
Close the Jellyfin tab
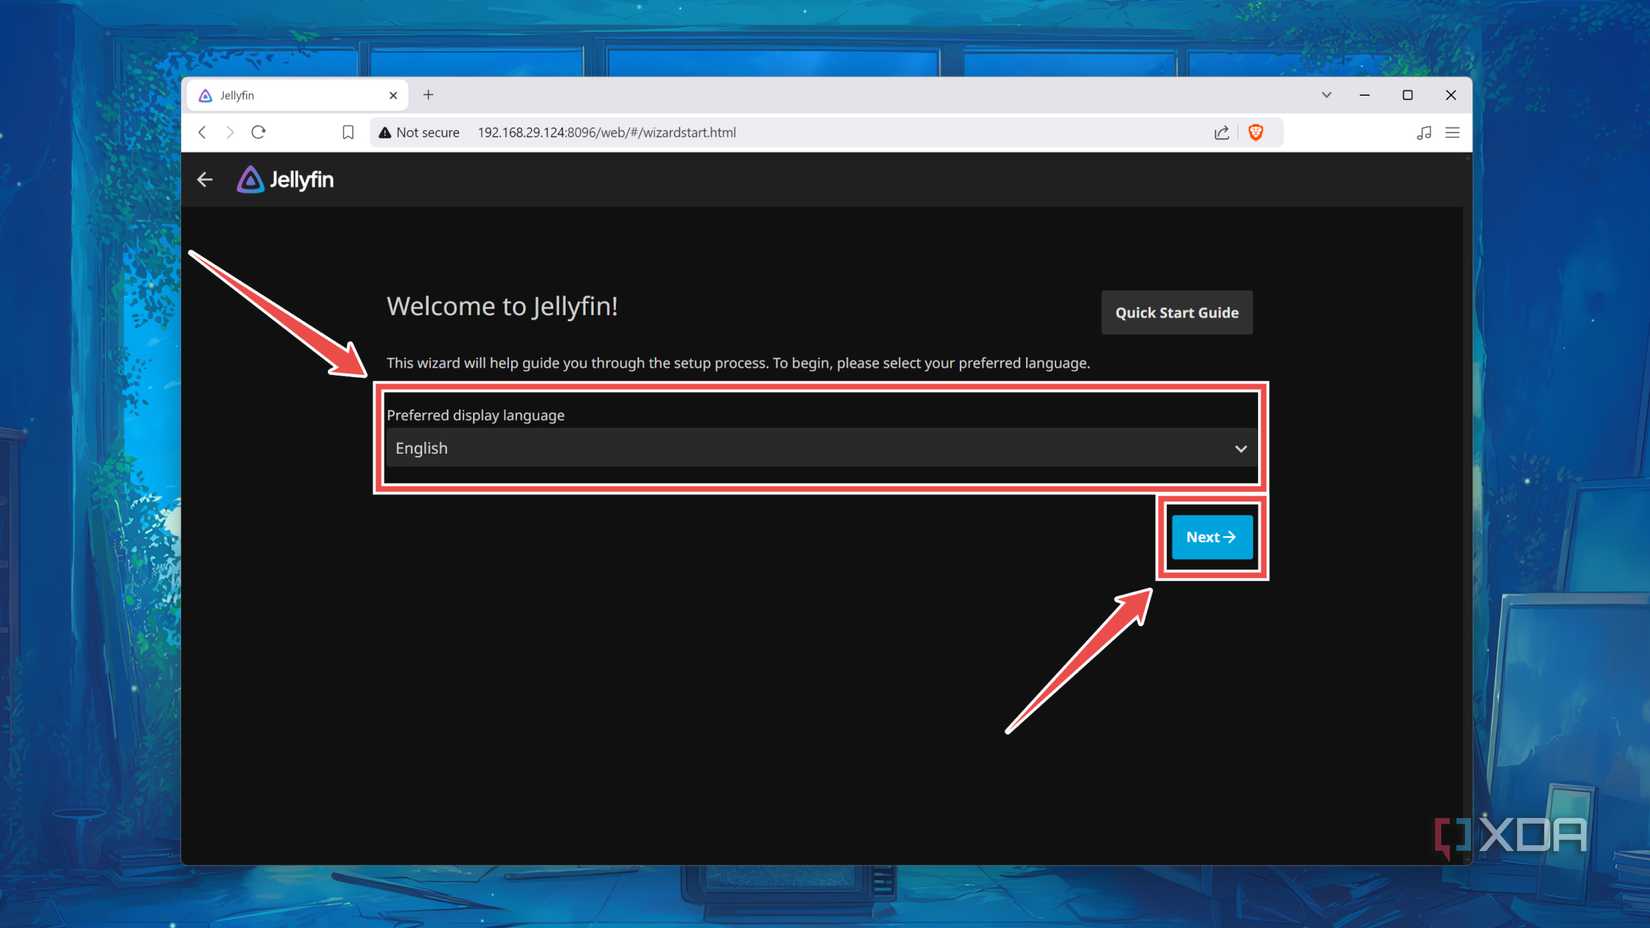tap(393, 94)
